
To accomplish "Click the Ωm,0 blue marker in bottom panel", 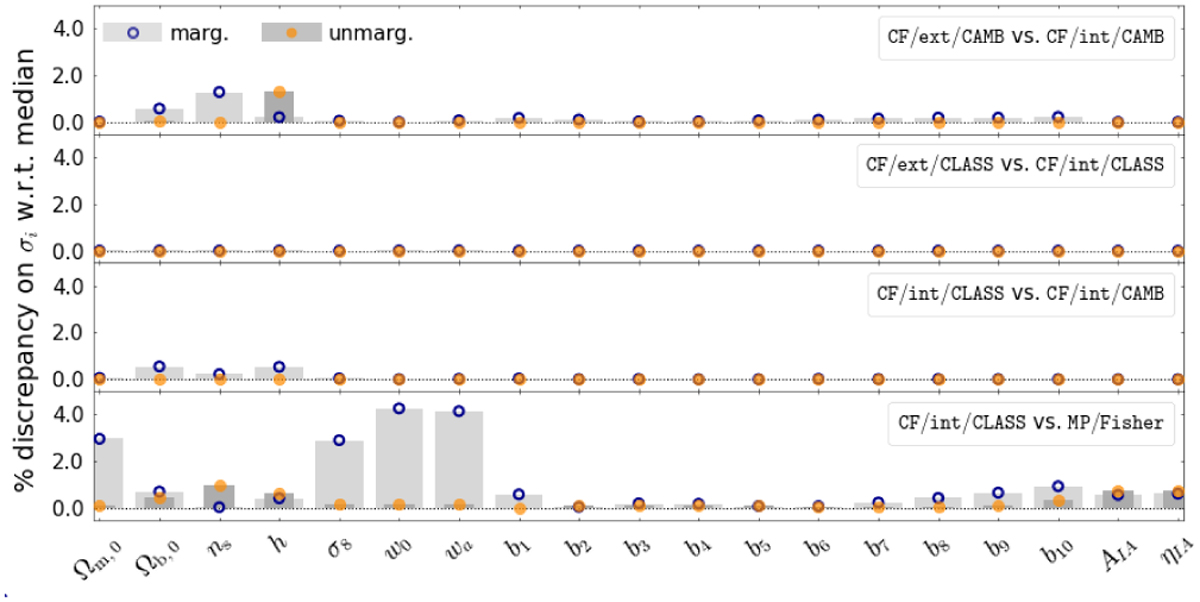I will click(x=99, y=439).
